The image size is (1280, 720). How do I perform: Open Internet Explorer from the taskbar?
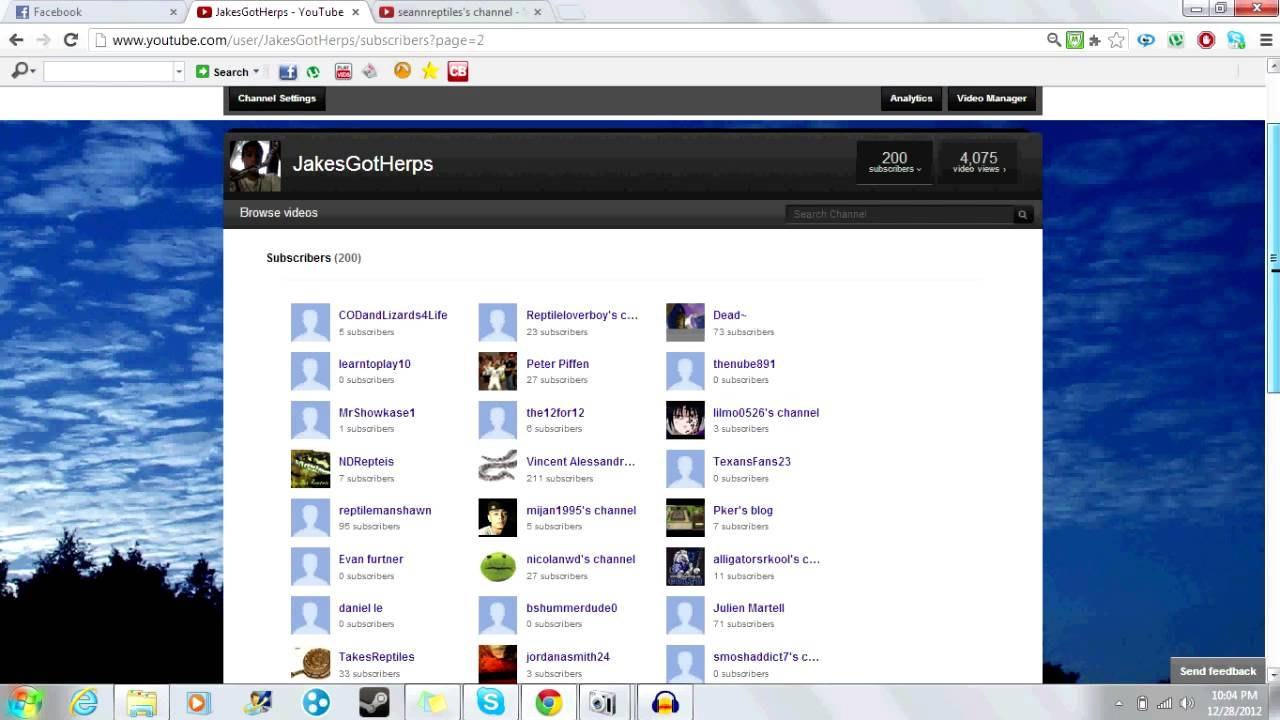coord(84,703)
